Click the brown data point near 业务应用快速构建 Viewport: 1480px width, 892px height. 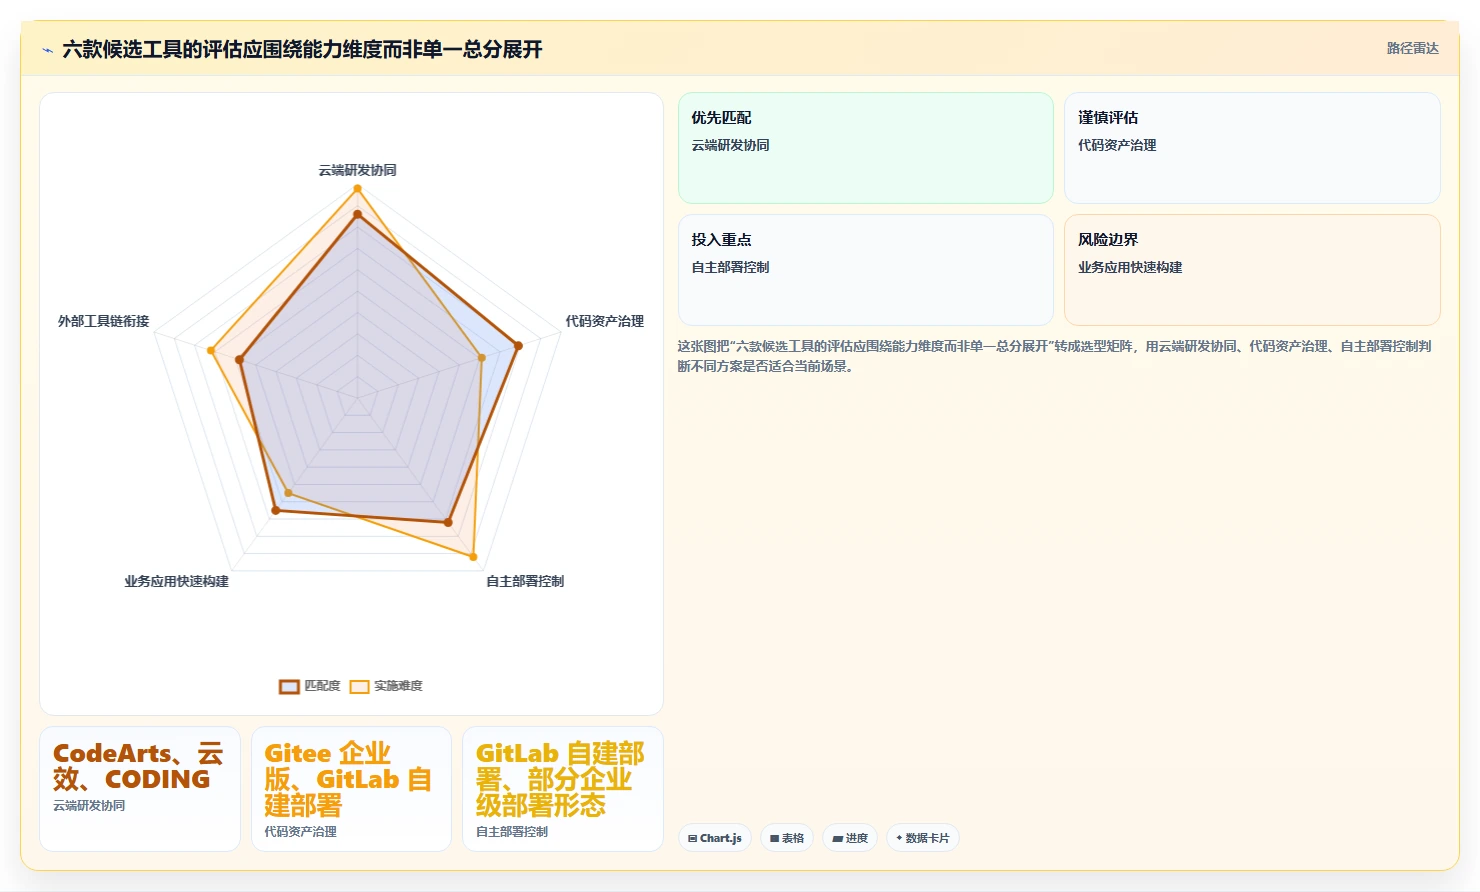(276, 511)
